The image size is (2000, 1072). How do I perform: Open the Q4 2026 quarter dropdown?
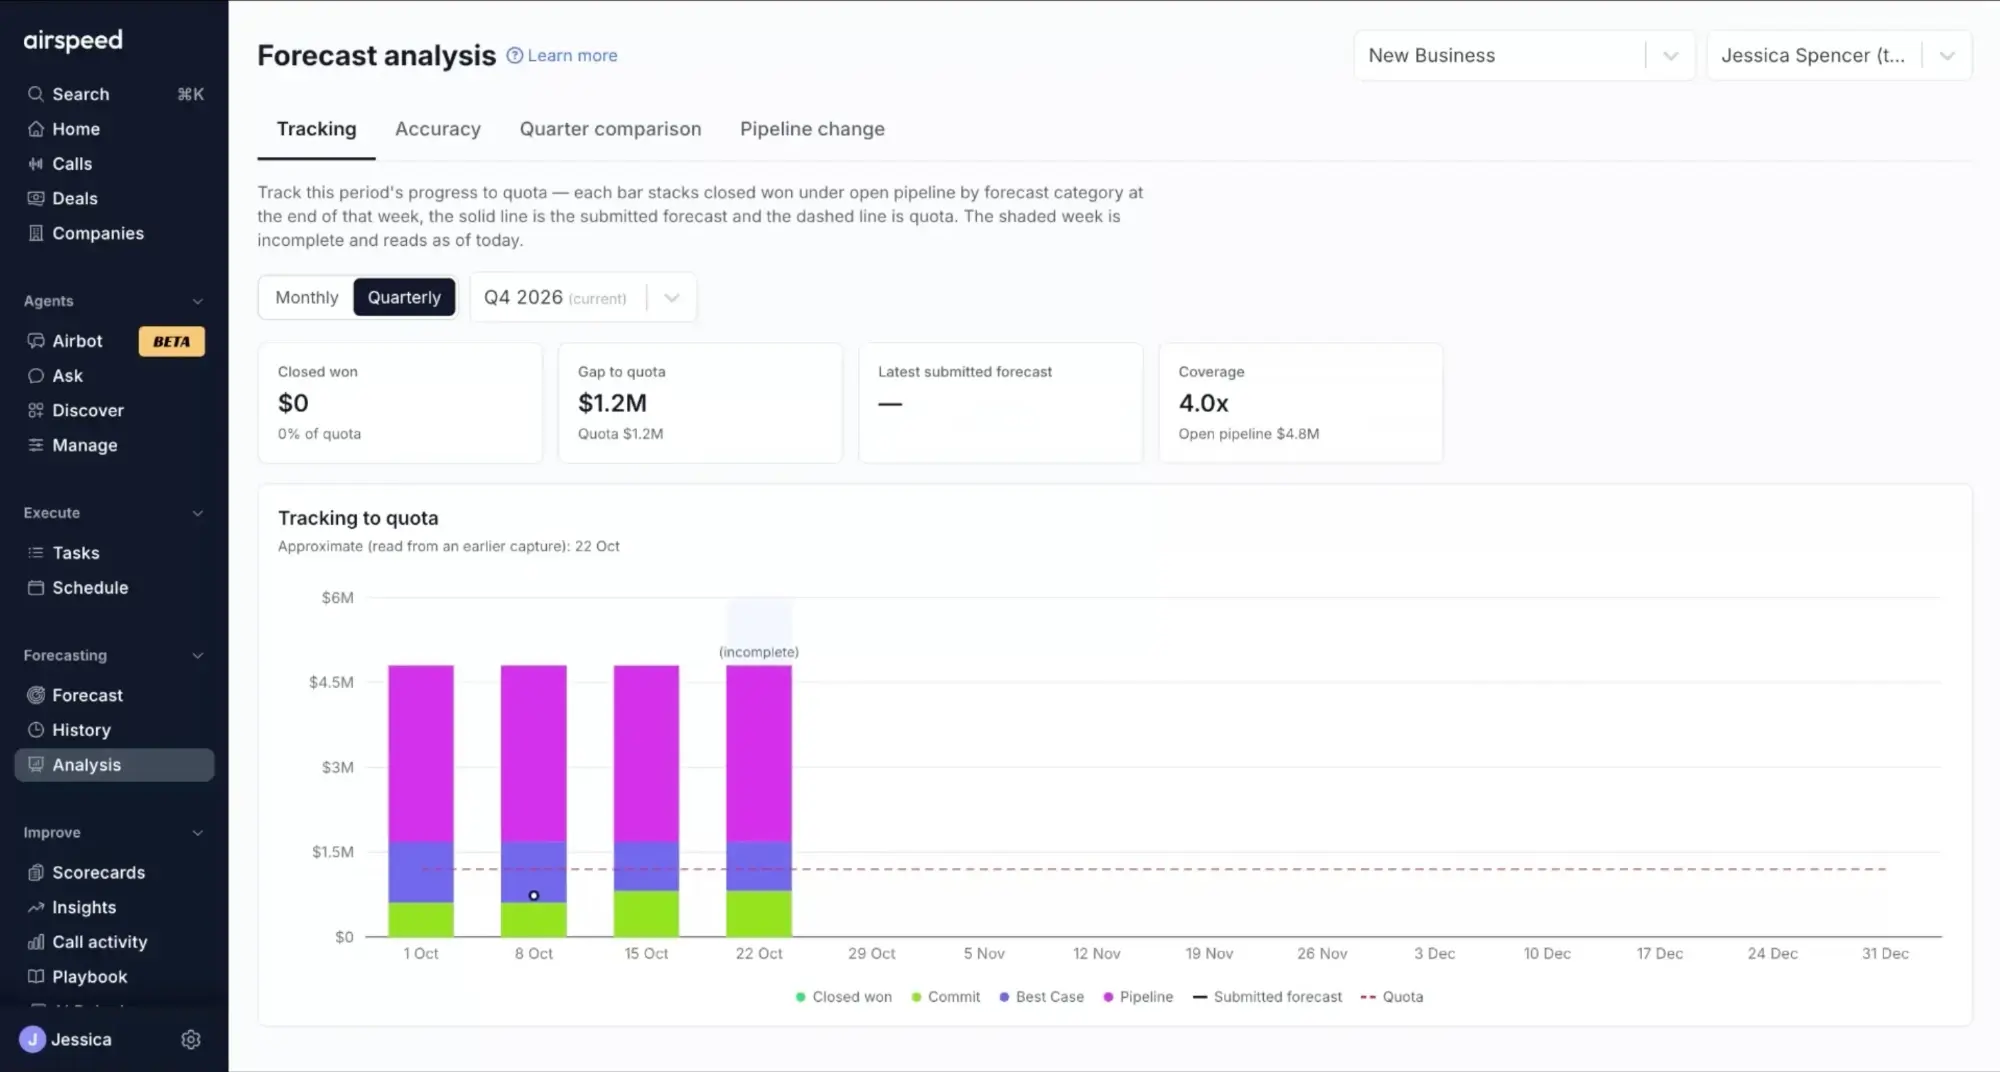pyautogui.click(x=583, y=297)
